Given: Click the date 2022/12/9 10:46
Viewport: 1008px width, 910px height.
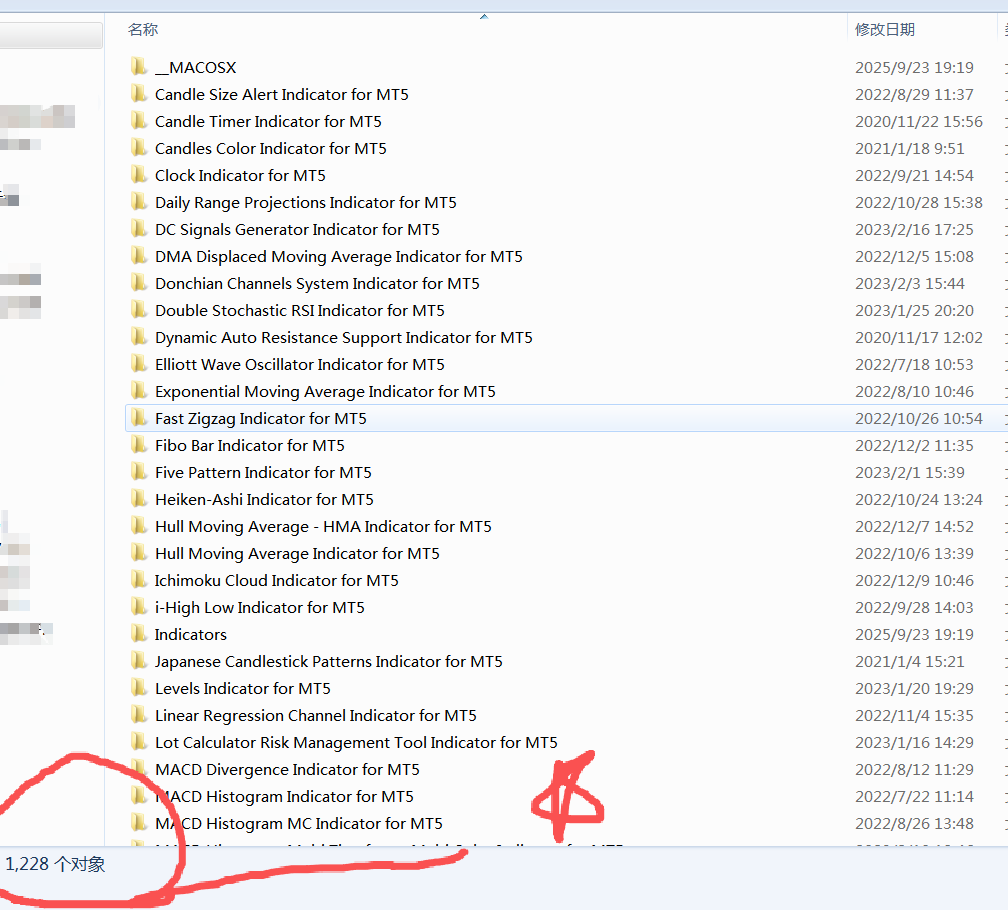Looking at the screenshot, I should click(914, 580).
